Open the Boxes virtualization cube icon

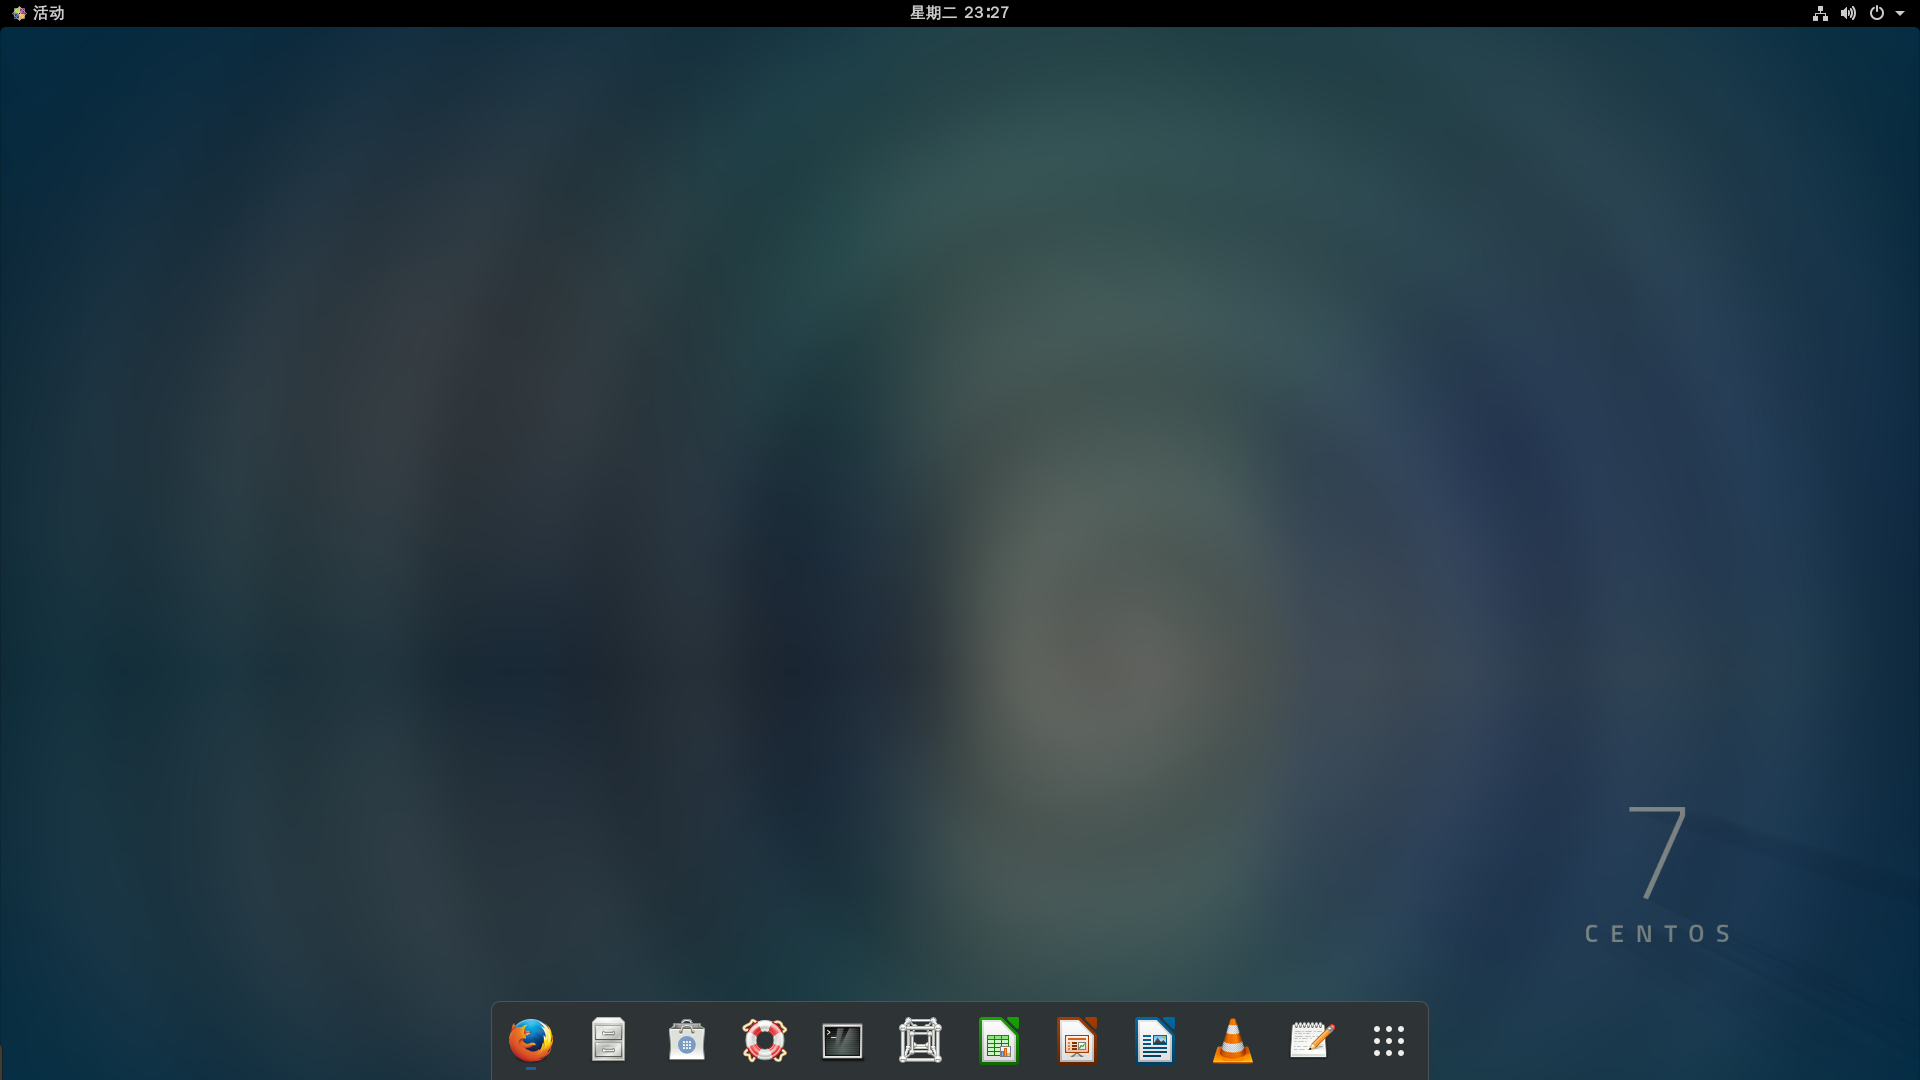920,1041
